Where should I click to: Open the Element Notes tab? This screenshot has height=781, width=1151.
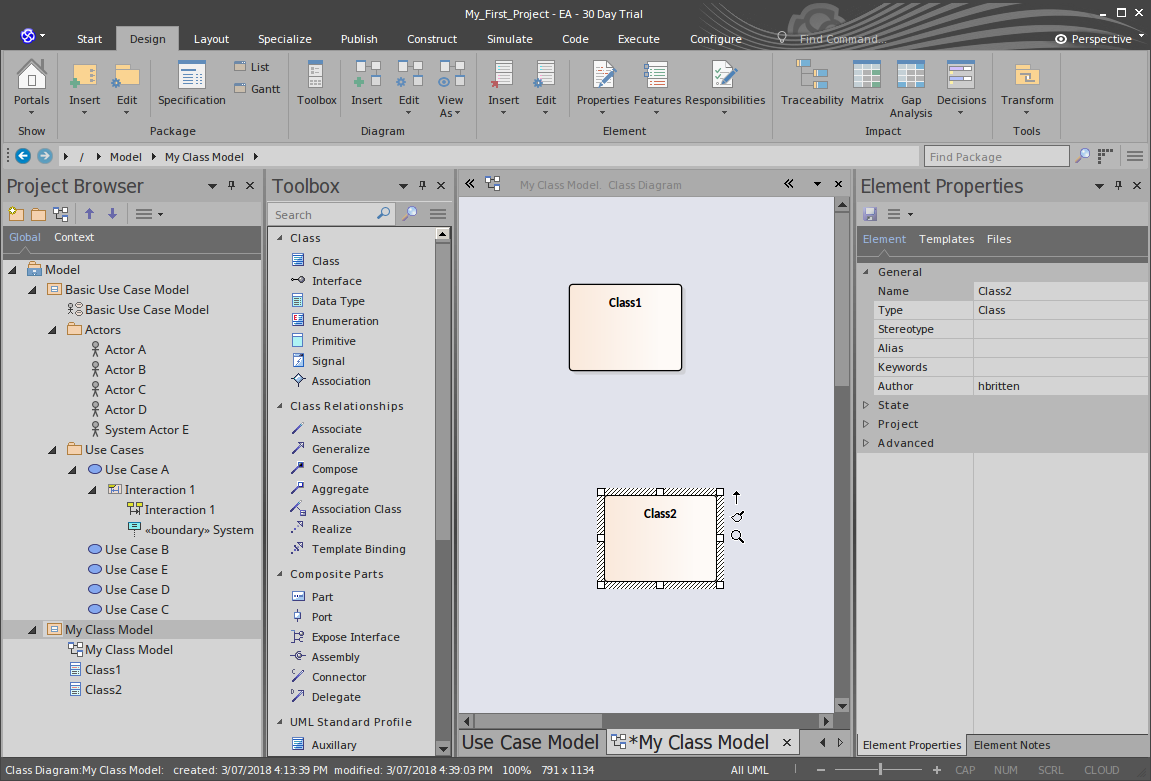(x=1011, y=745)
